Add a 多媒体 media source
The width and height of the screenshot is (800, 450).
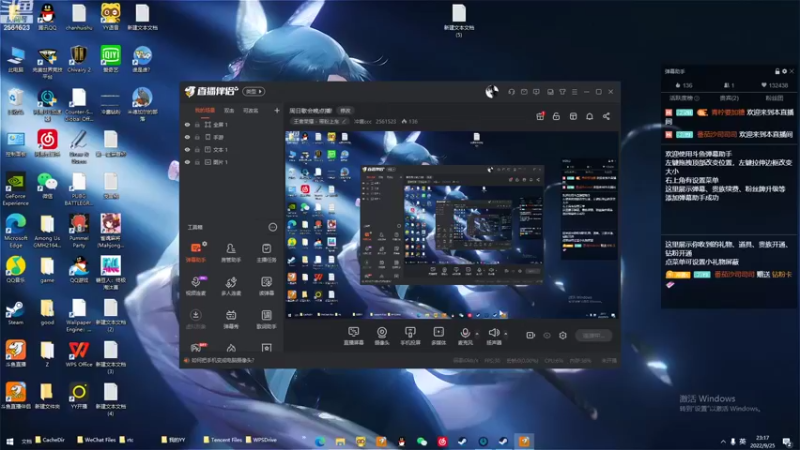[x=438, y=336]
